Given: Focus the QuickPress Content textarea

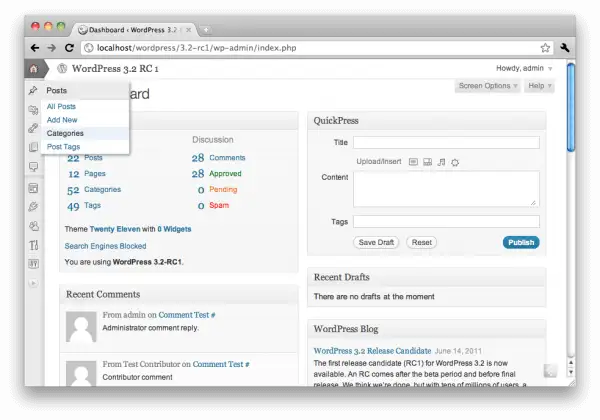Looking at the screenshot, I should [446, 189].
